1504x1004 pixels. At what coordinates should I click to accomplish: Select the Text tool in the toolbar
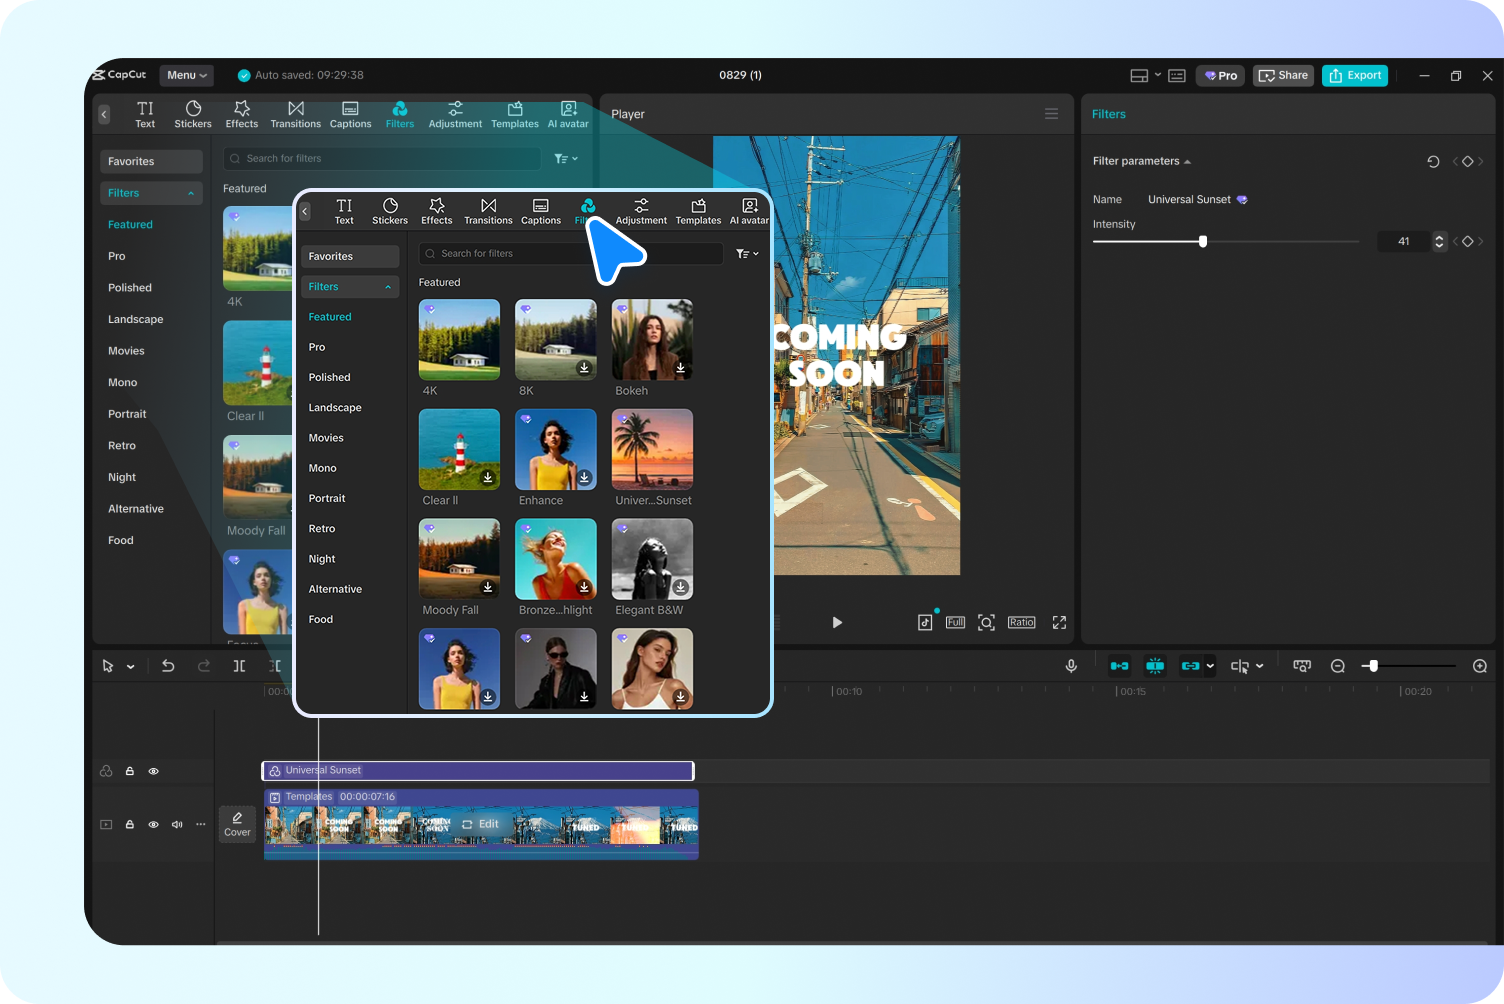click(x=344, y=211)
